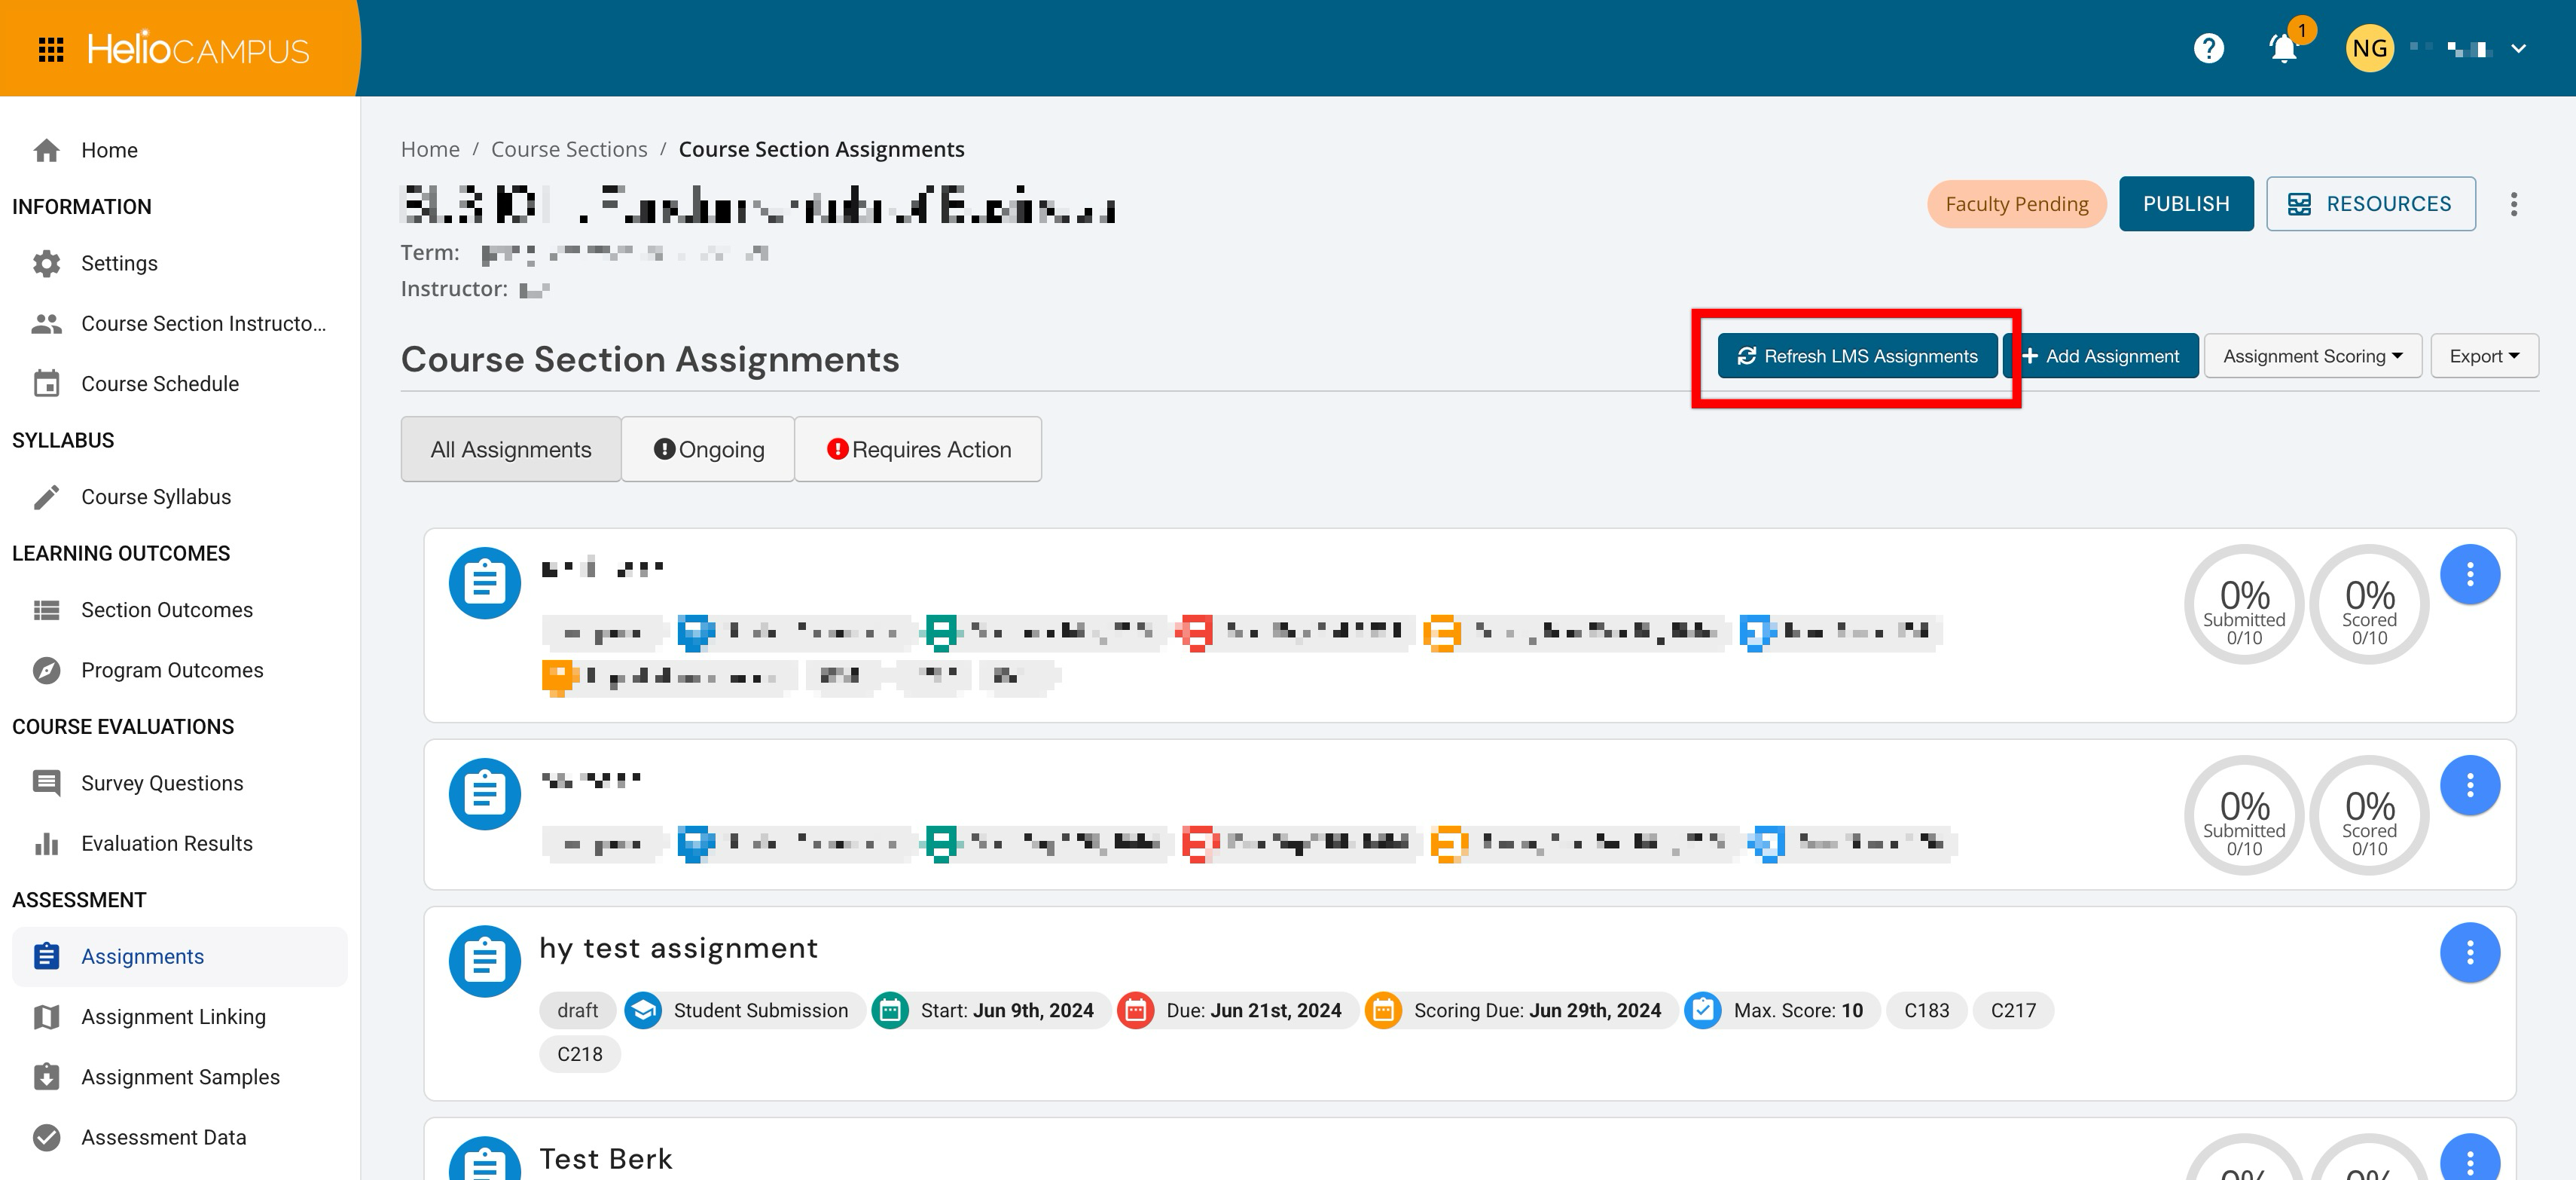2576x1180 pixels.
Task: Open the apps grid icon
Action: tap(51, 49)
